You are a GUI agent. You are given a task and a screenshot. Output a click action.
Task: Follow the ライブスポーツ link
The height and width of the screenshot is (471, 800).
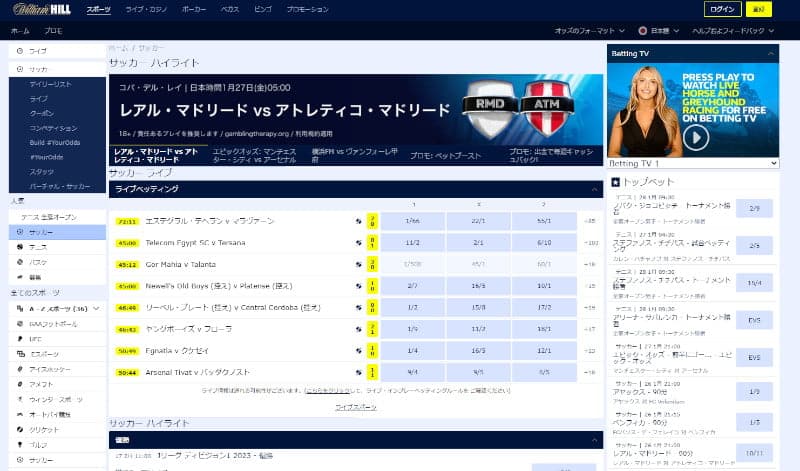point(356,407)
